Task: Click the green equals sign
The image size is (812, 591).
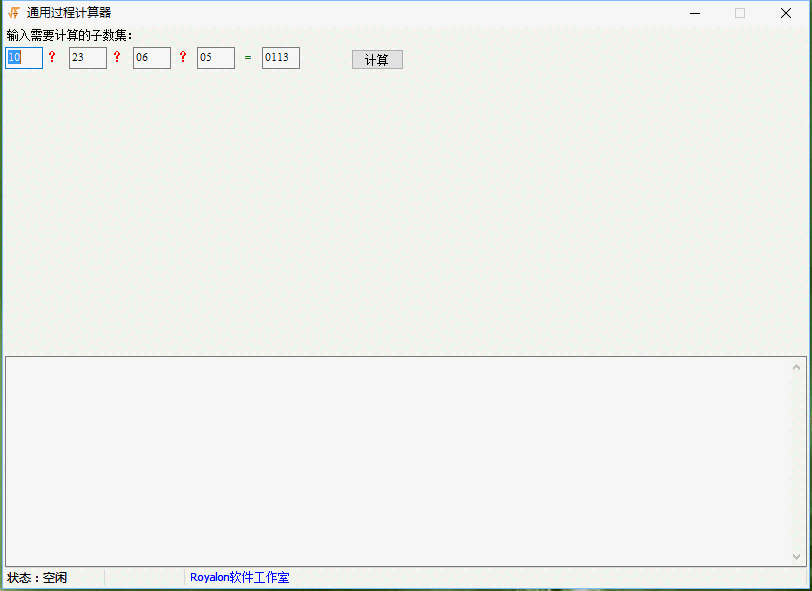Action: pyautogui.click(x=248, y=58)
